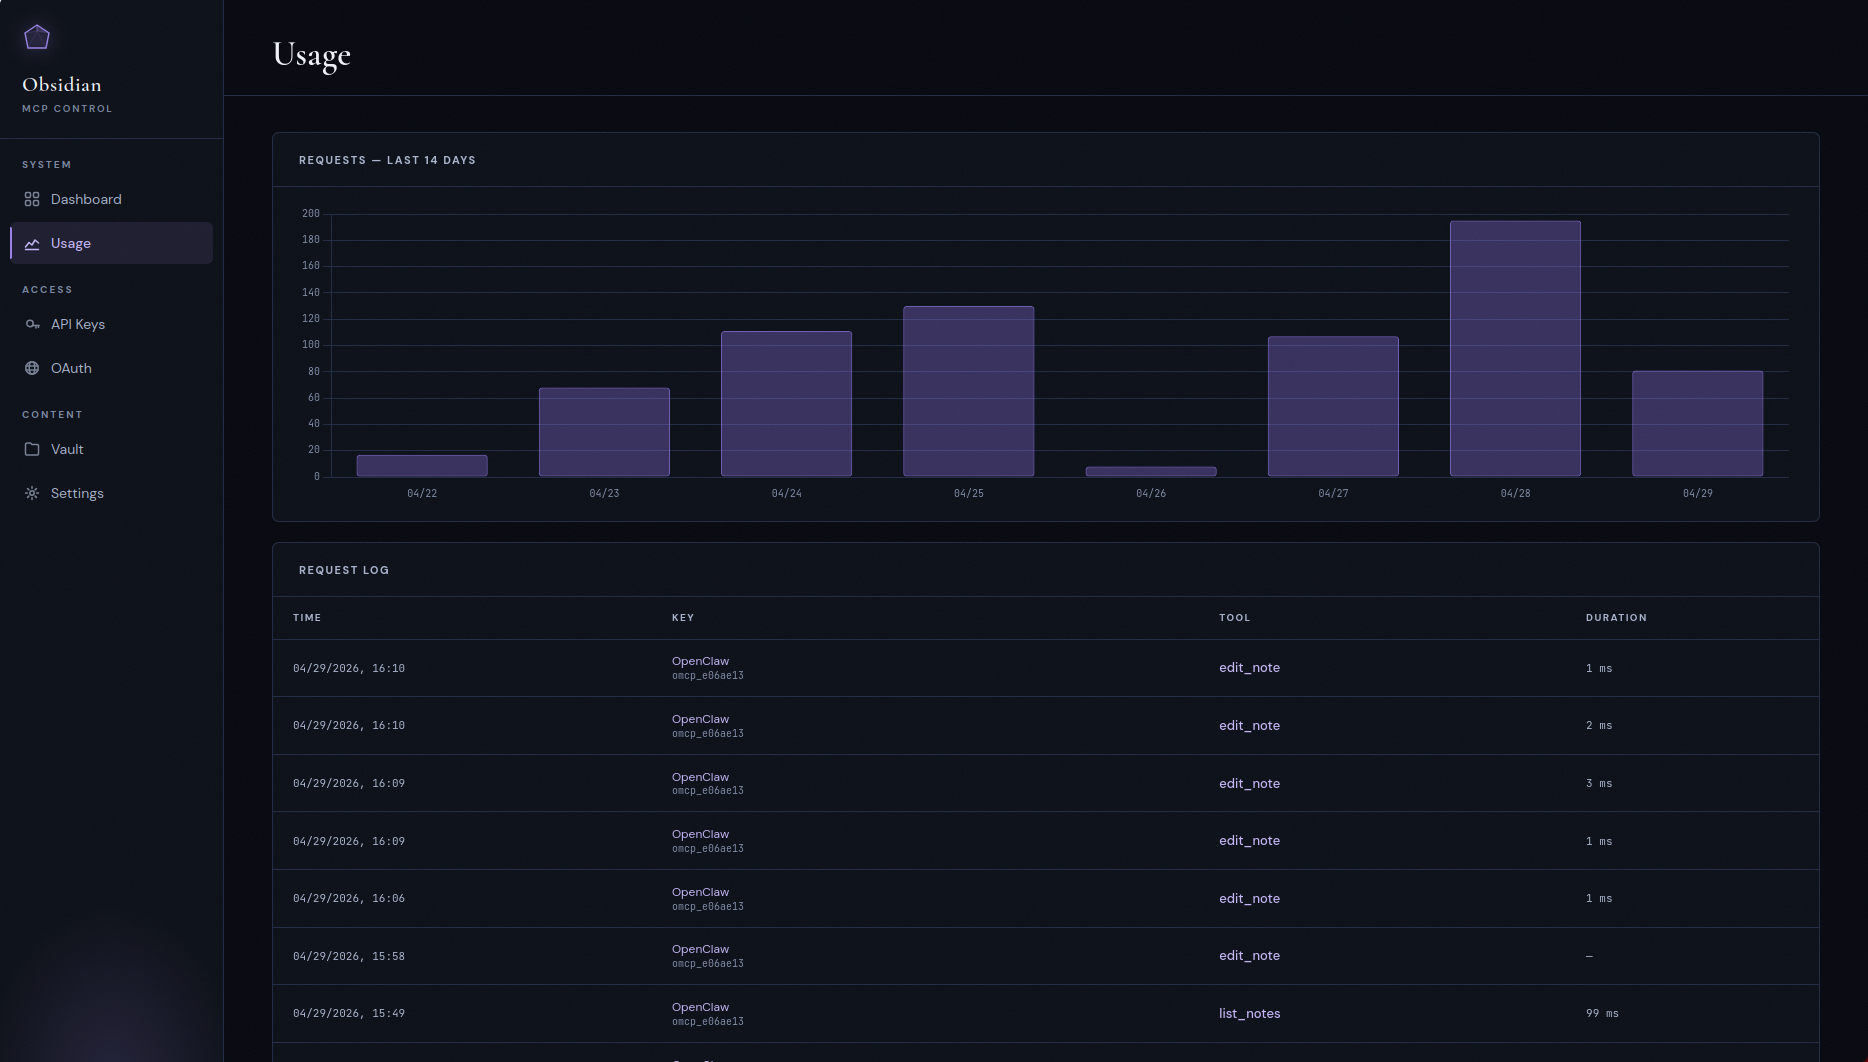Click the "Usage" page heading
This screenshot has width=1868, height=1062.
coord(312,55)
